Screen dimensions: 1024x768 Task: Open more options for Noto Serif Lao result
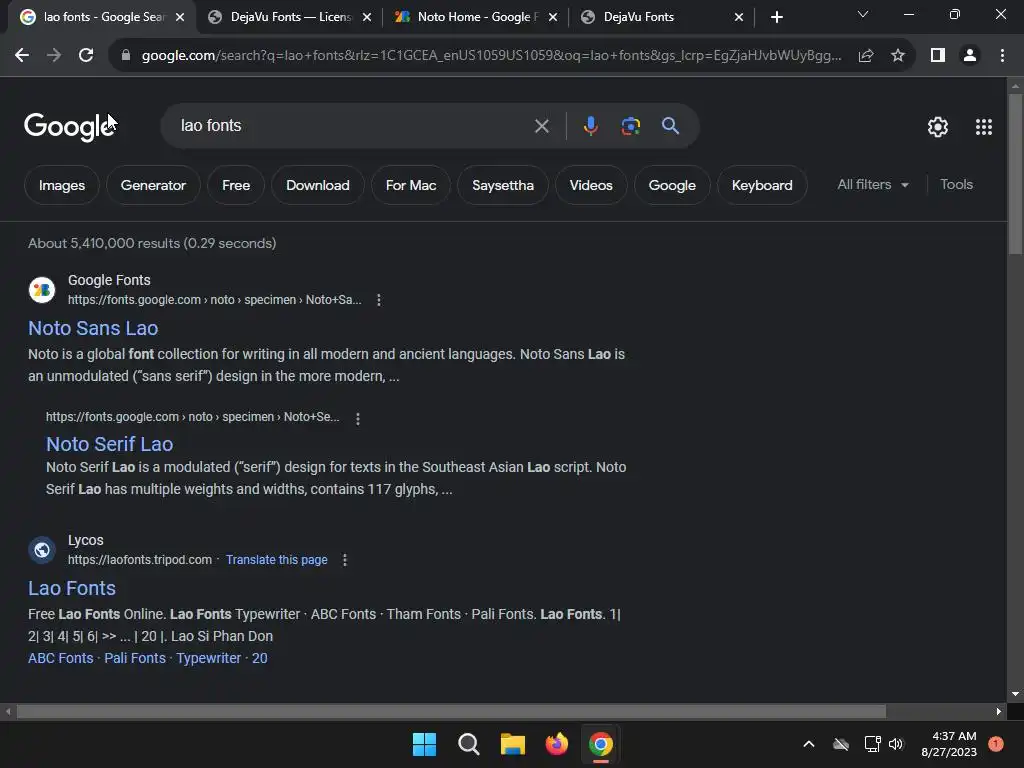358,419
